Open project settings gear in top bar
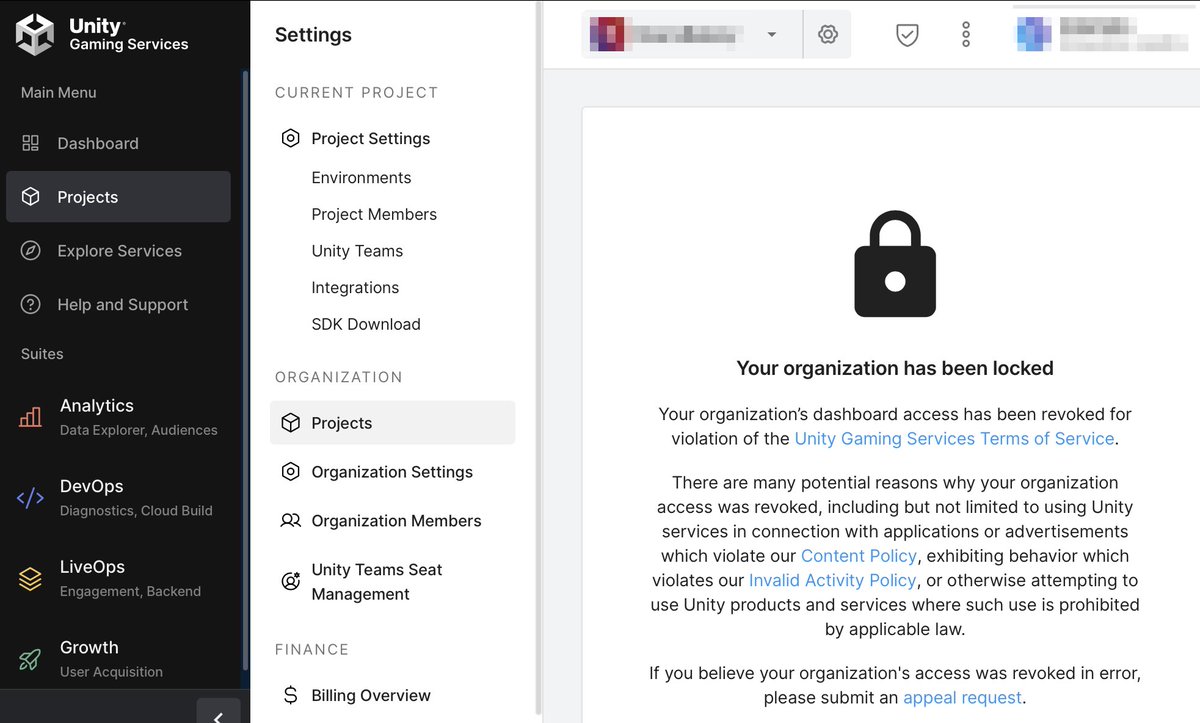The width and height of the screenshot is (1200, 723). [828, 35]
